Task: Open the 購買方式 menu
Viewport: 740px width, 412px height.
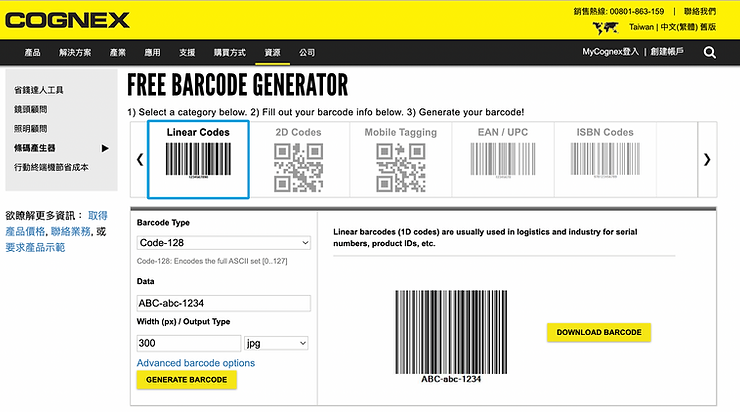Action: pos(230,52)
